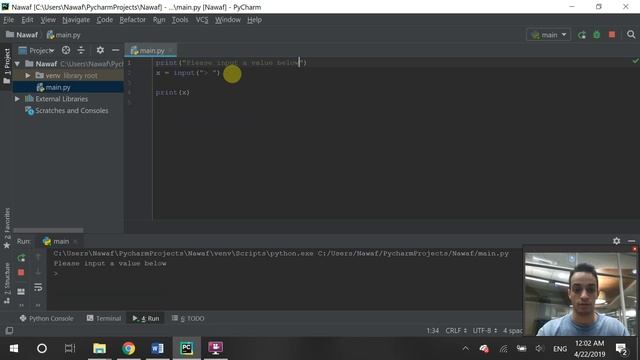The width and height of the screenshot is (640, 360).
Task: Toggle the Structure side tool window
Action: tap(7, 282)
